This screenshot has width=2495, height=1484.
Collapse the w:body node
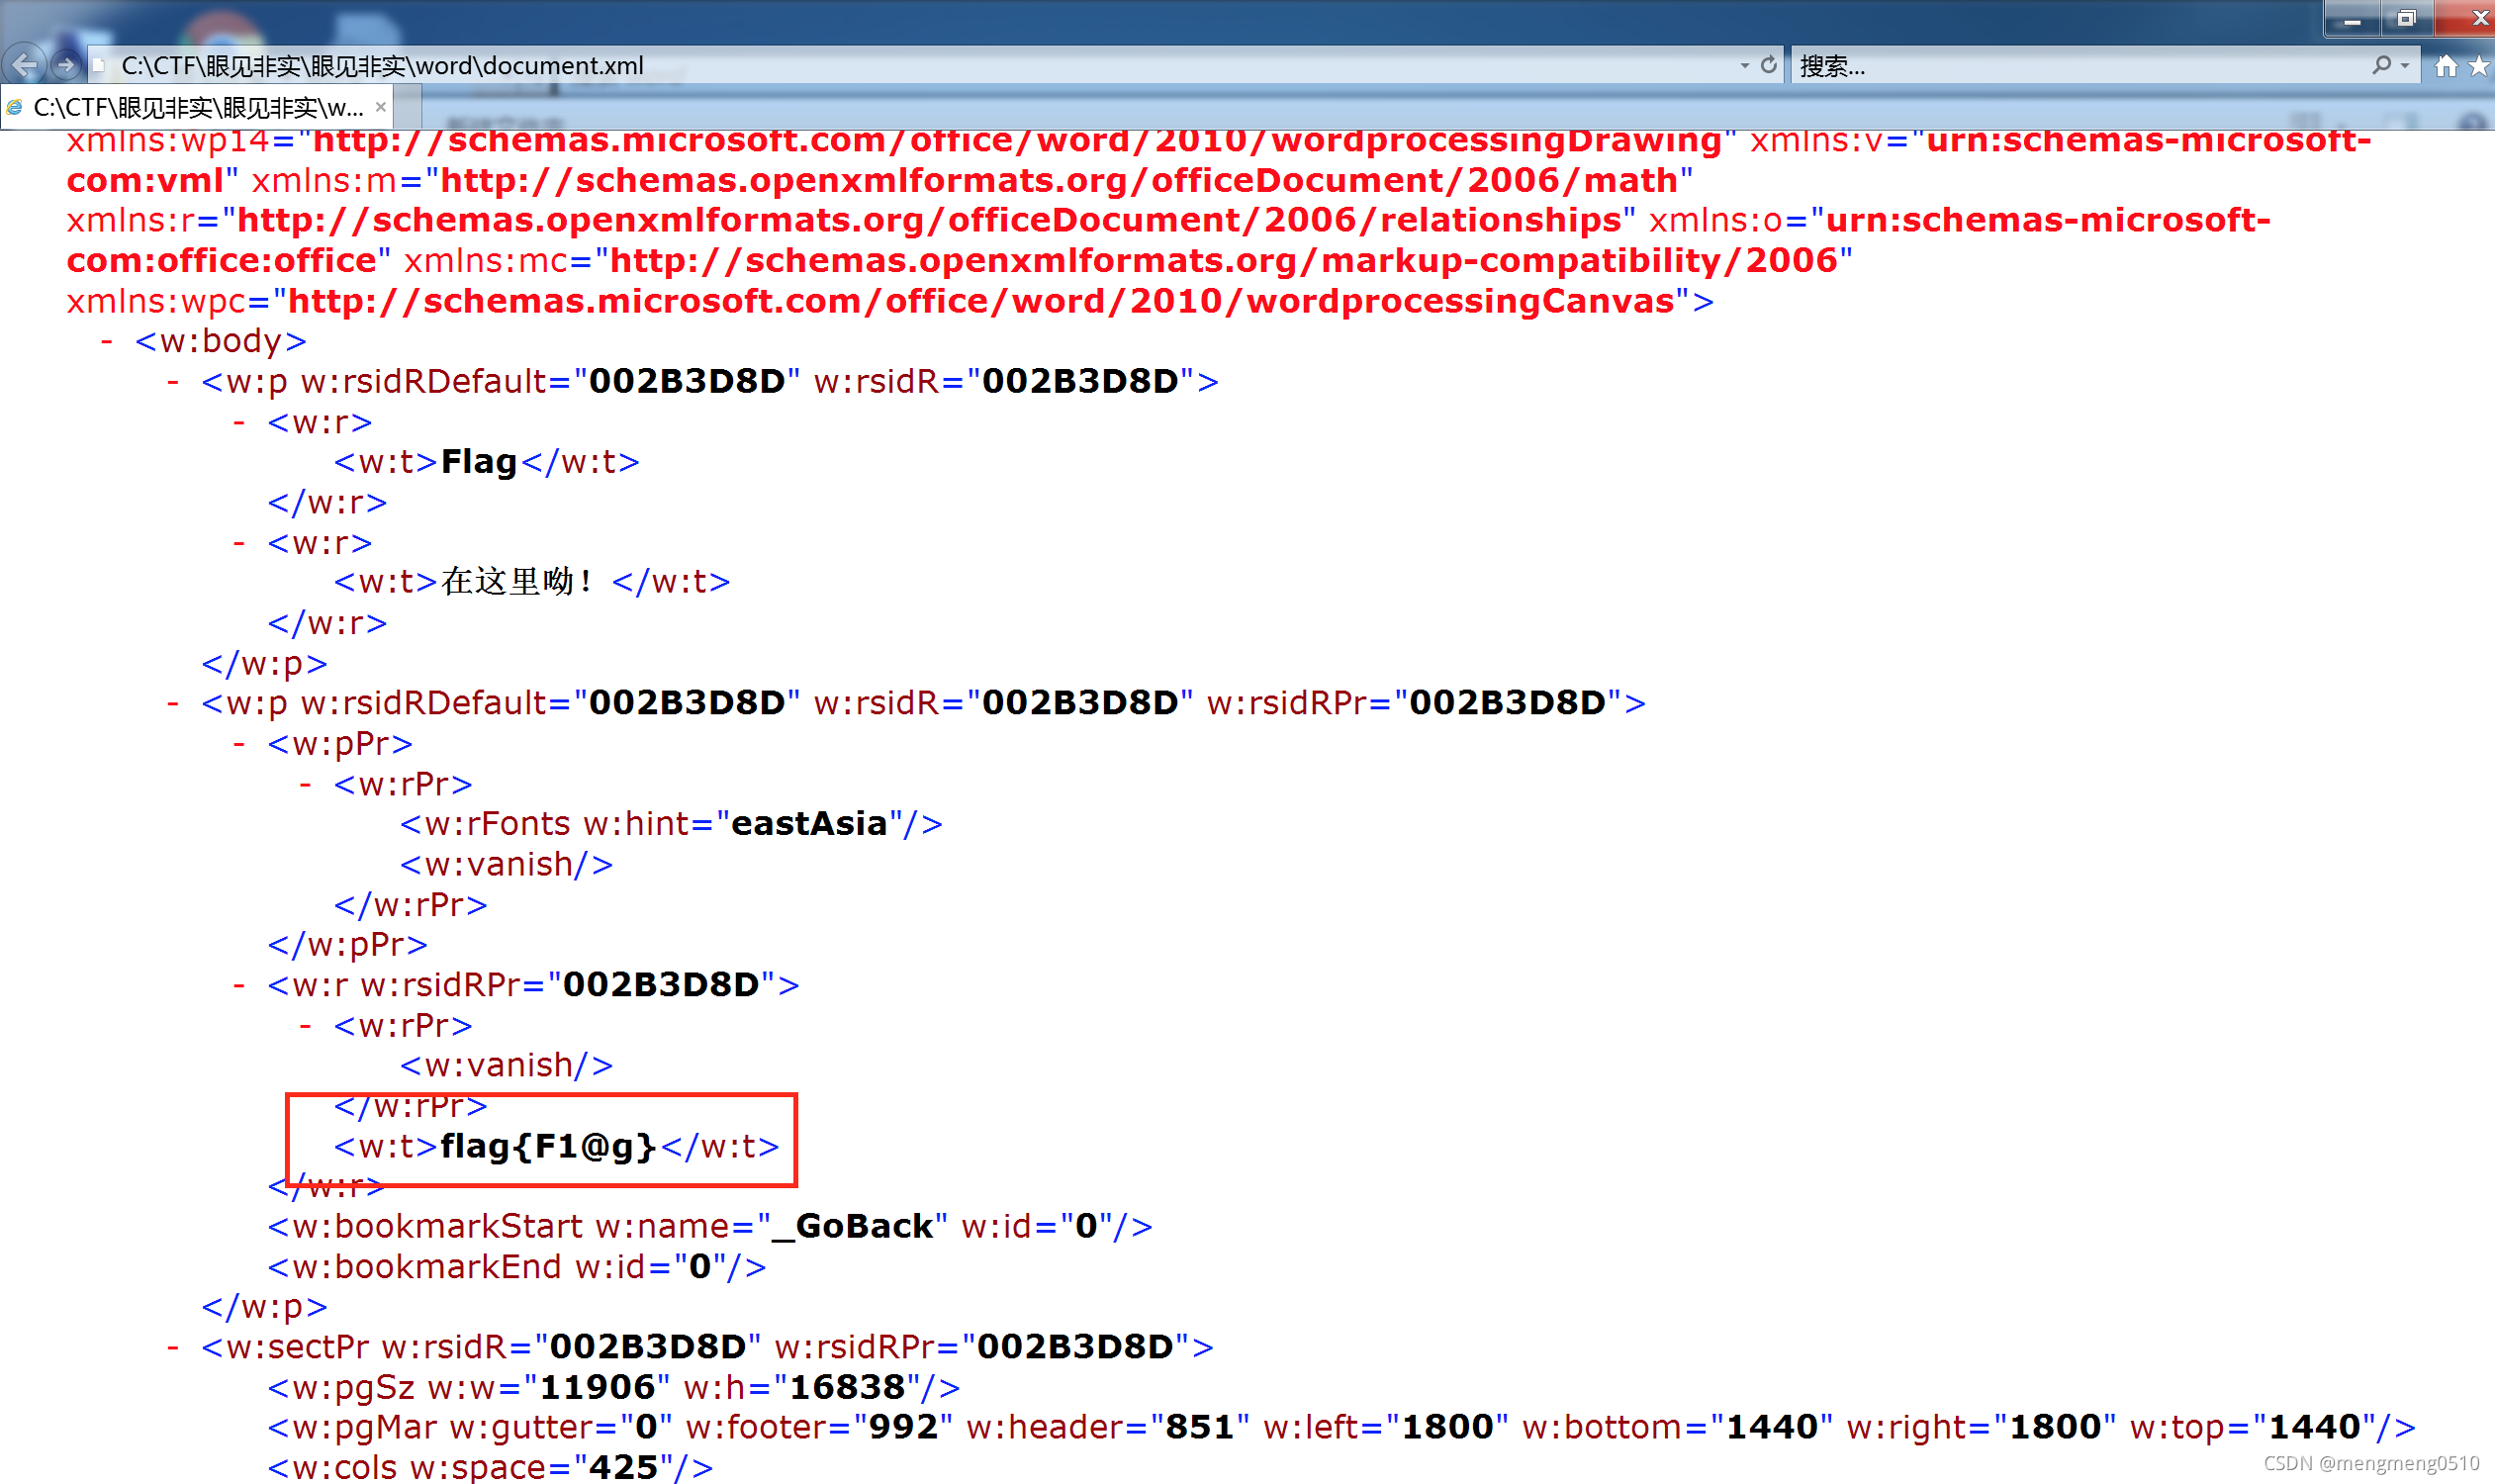106,341
